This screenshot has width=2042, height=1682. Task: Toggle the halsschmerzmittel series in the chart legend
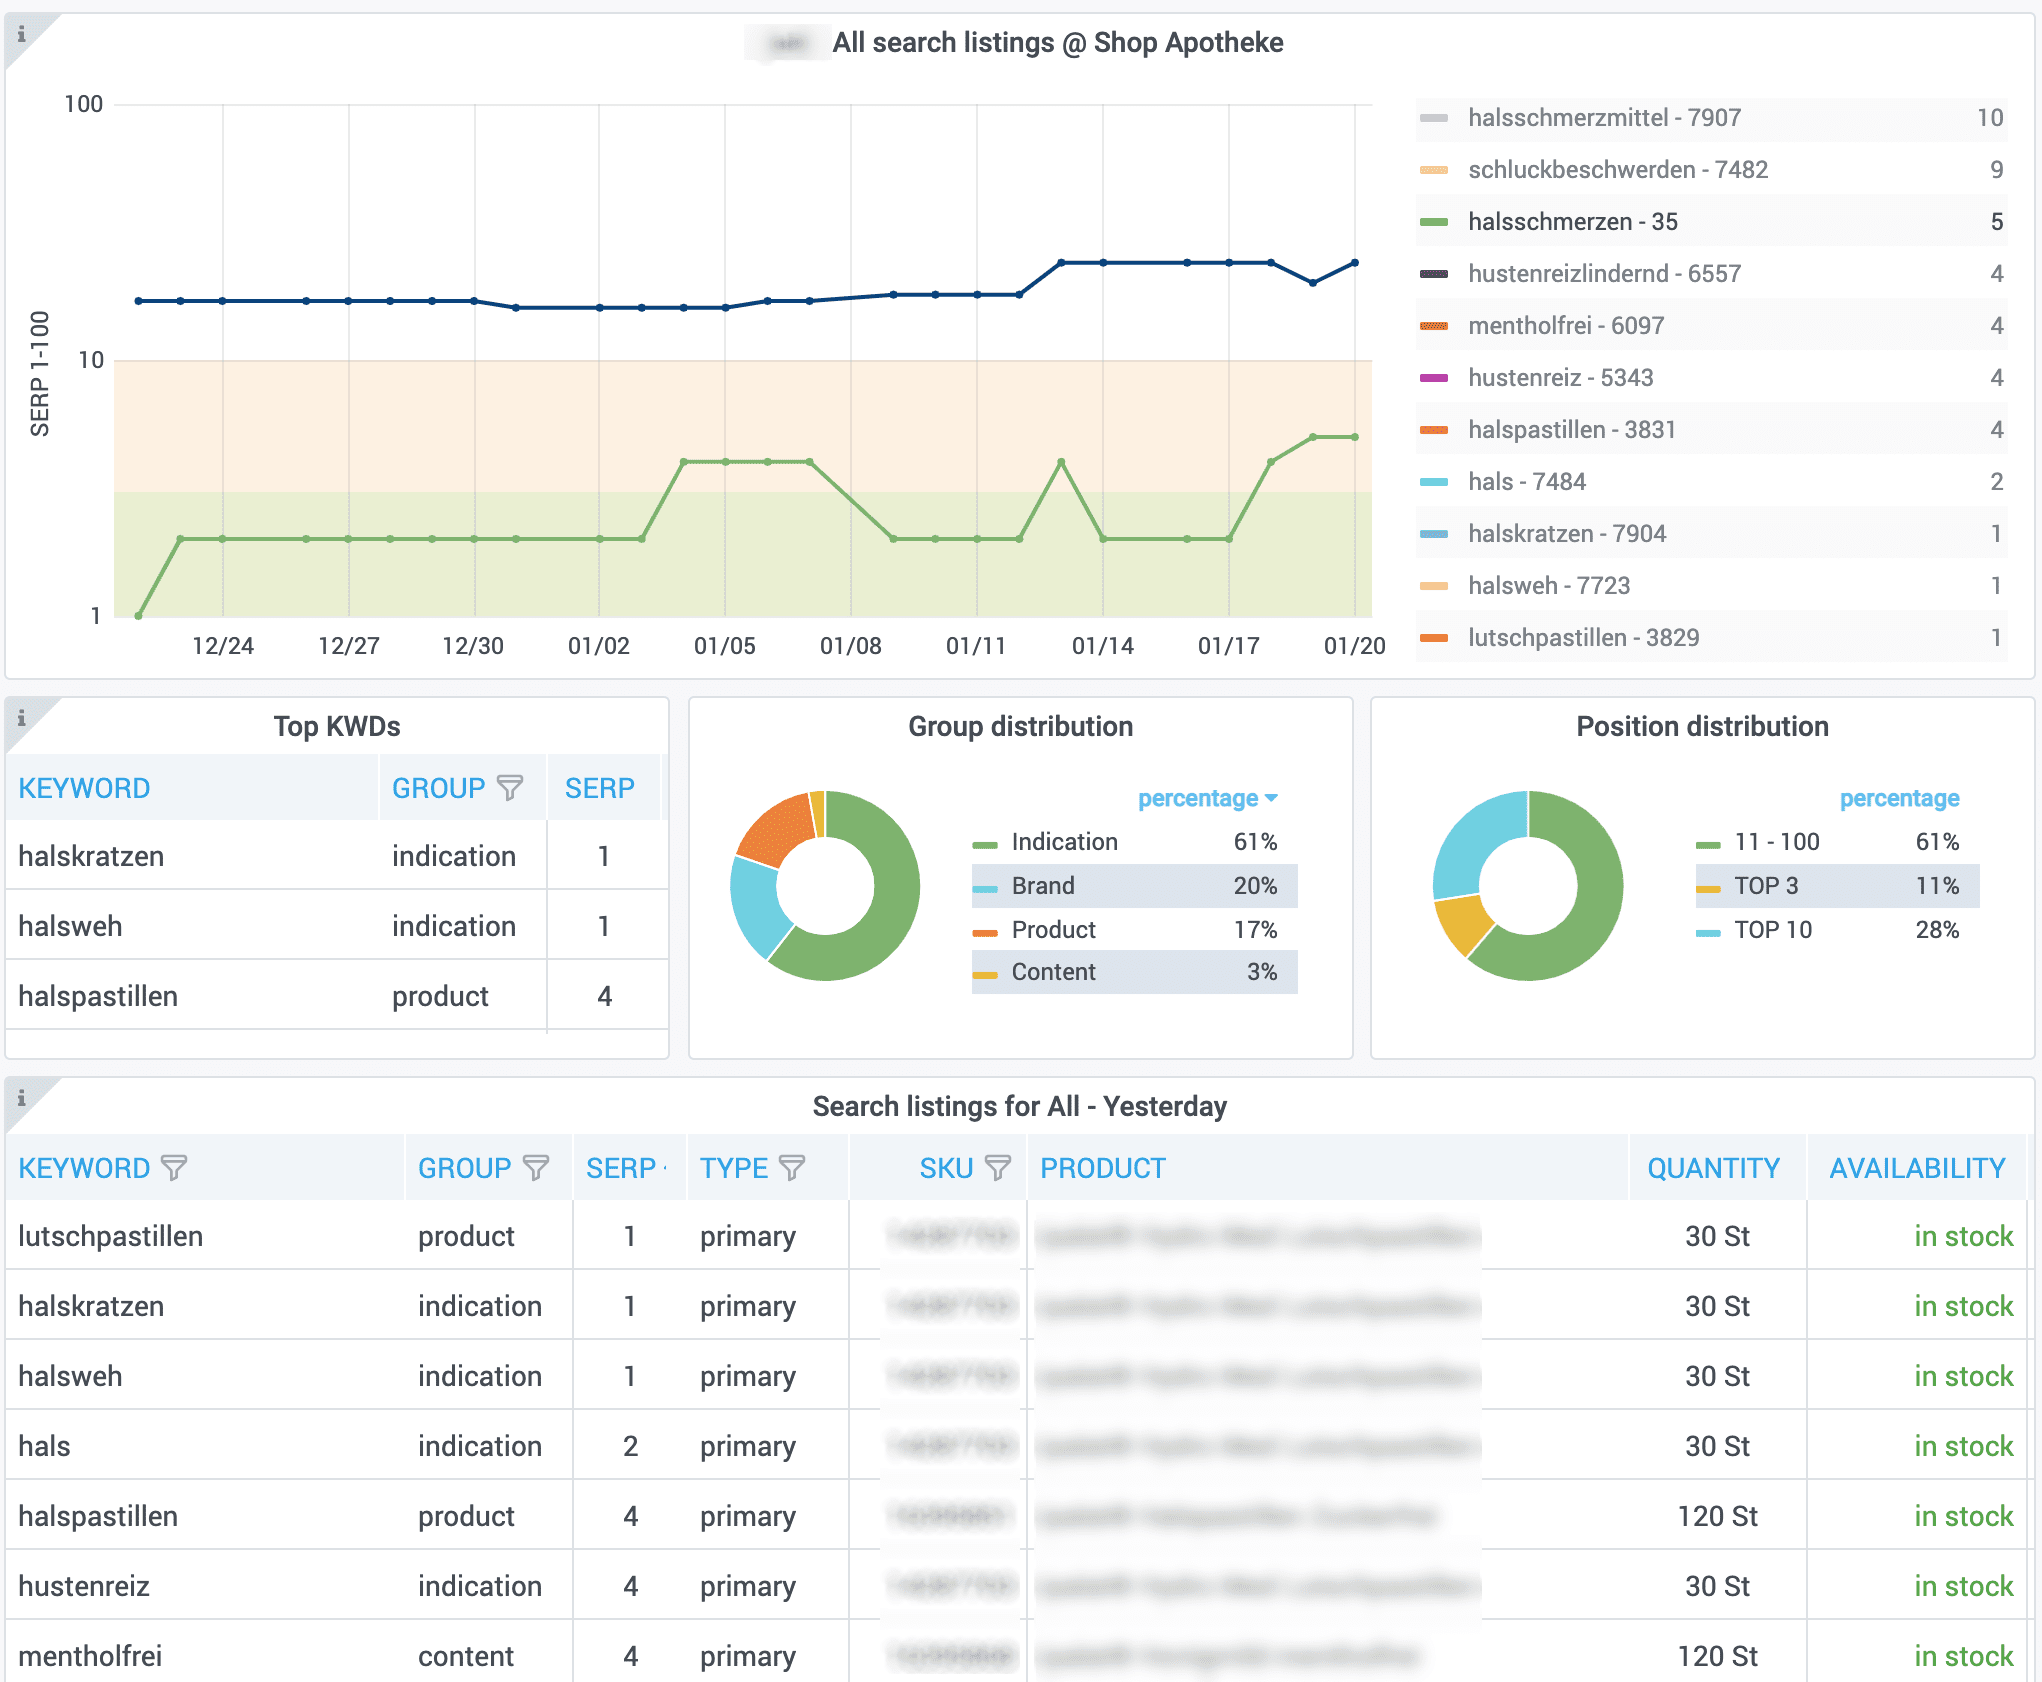pyautogui.click(x=1603, y=117)
